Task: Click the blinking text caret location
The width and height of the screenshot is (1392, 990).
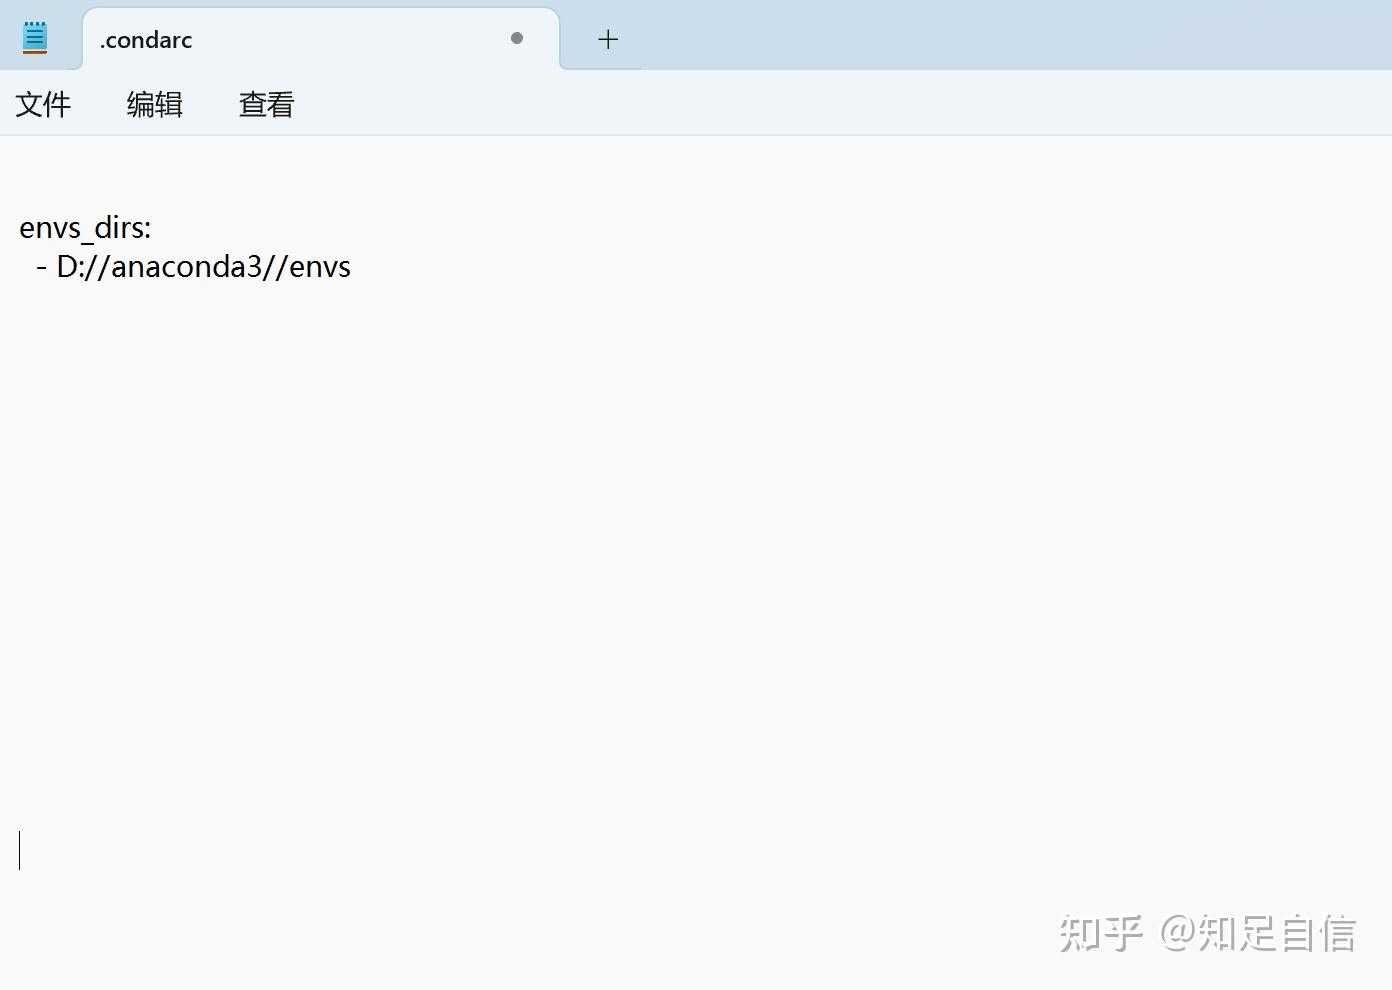Action: [x=18, y=850]
